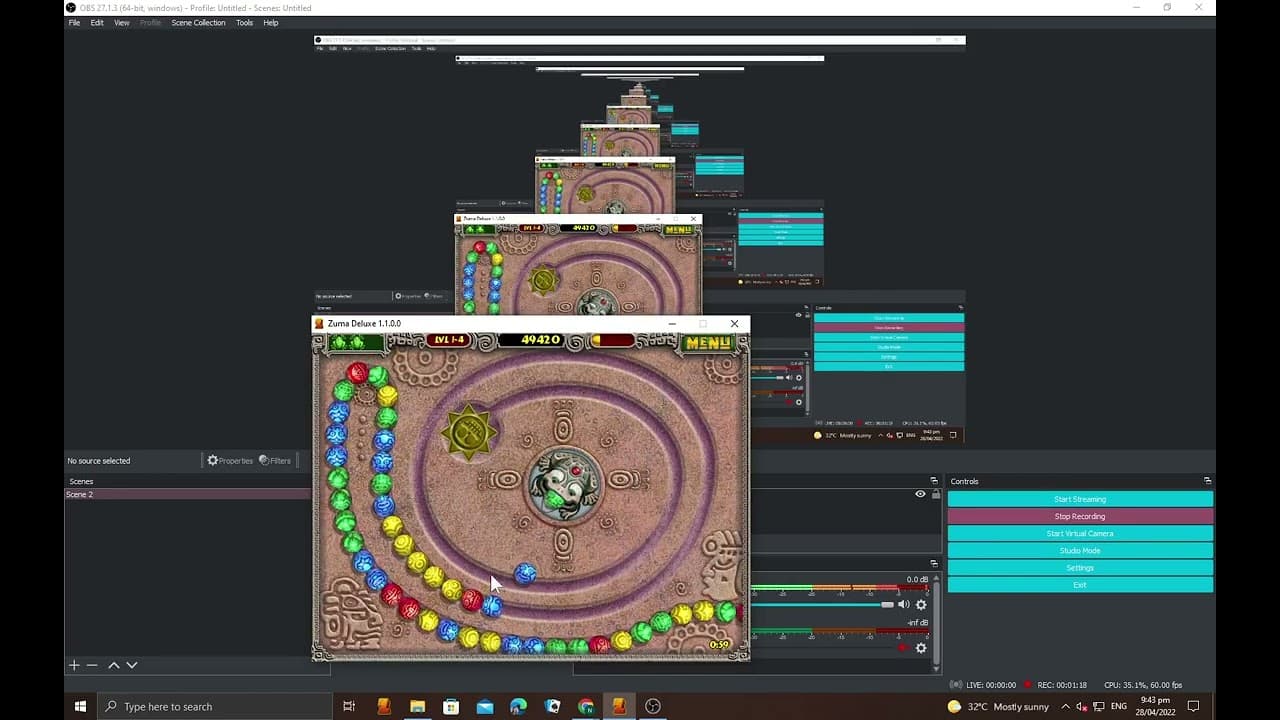This screenshot has width=1280, height=720.
Task: Click the ENG language indicator
Action: tap(1119, 706)
